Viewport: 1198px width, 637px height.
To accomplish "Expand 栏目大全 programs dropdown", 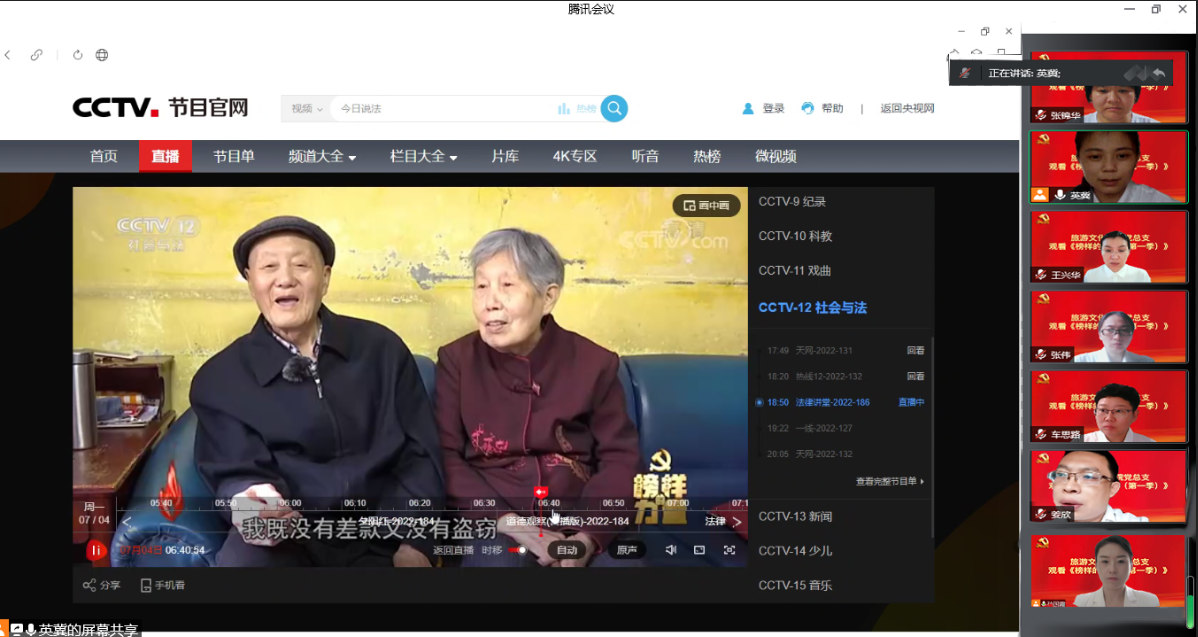I will (x=423, y=157).
